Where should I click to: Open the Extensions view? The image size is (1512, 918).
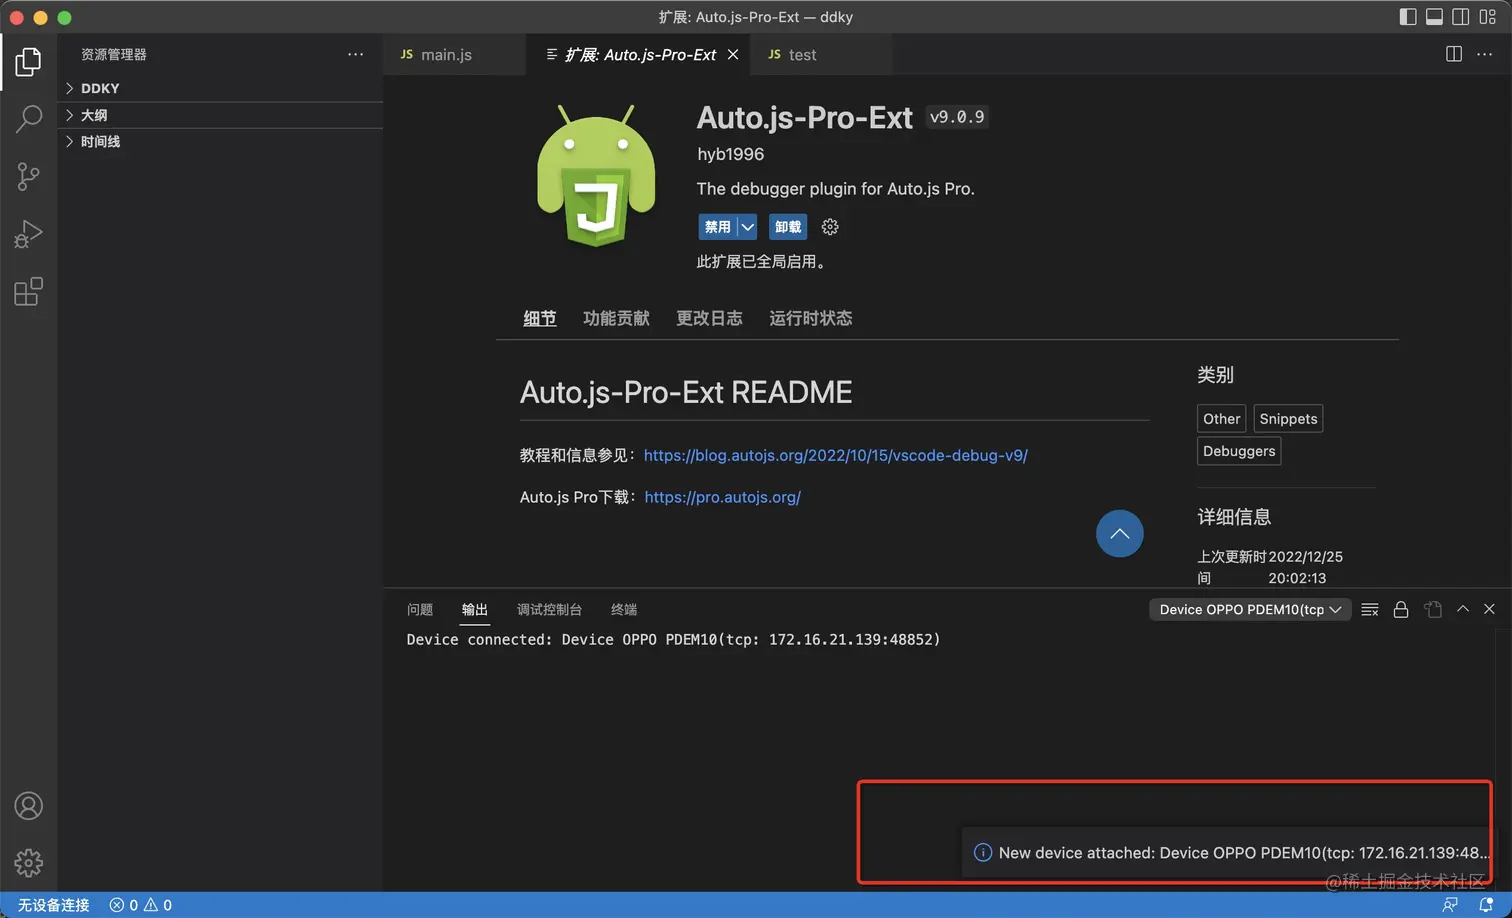28,292
